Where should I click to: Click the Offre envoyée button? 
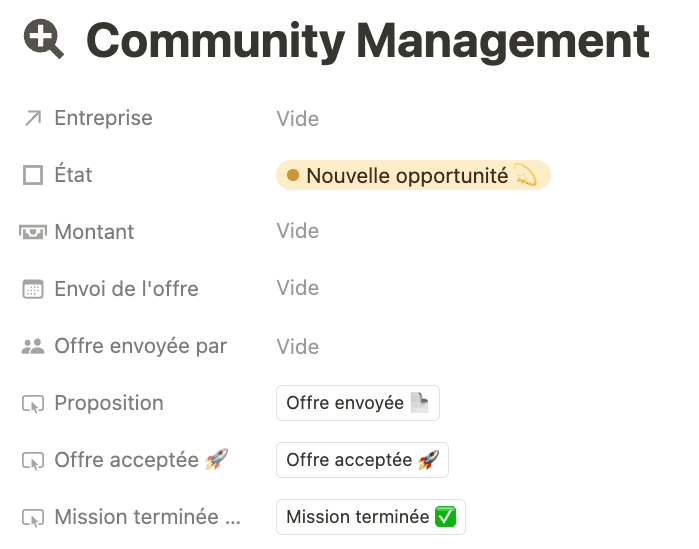358,403
